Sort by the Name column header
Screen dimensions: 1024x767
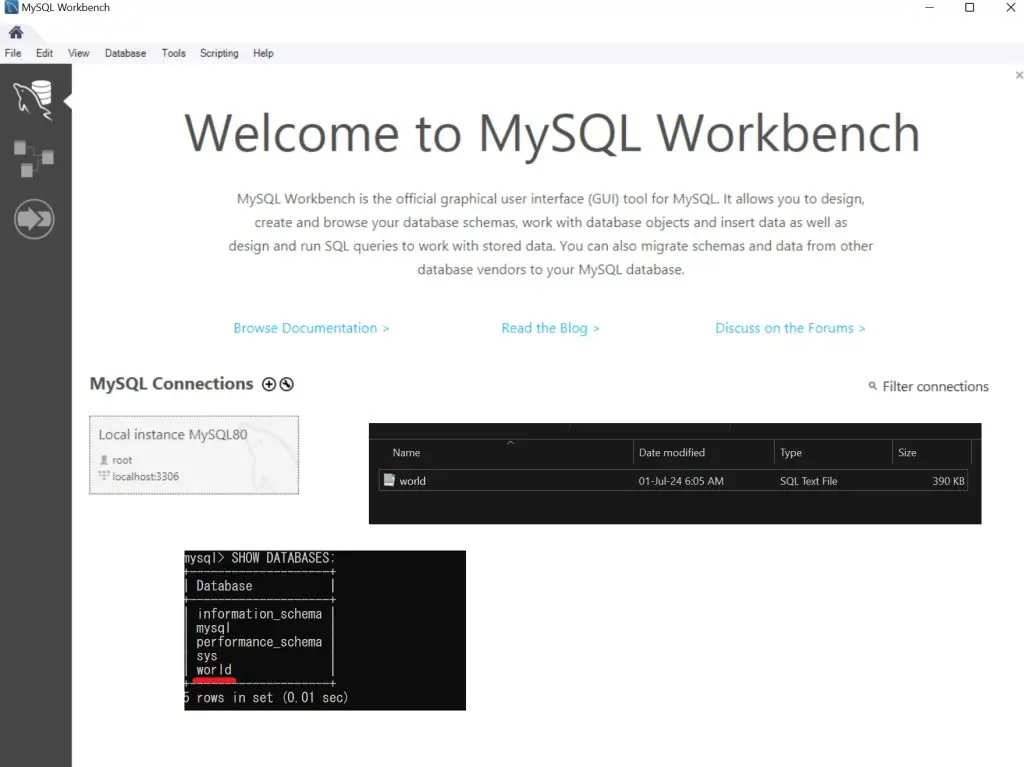(406, 452)
